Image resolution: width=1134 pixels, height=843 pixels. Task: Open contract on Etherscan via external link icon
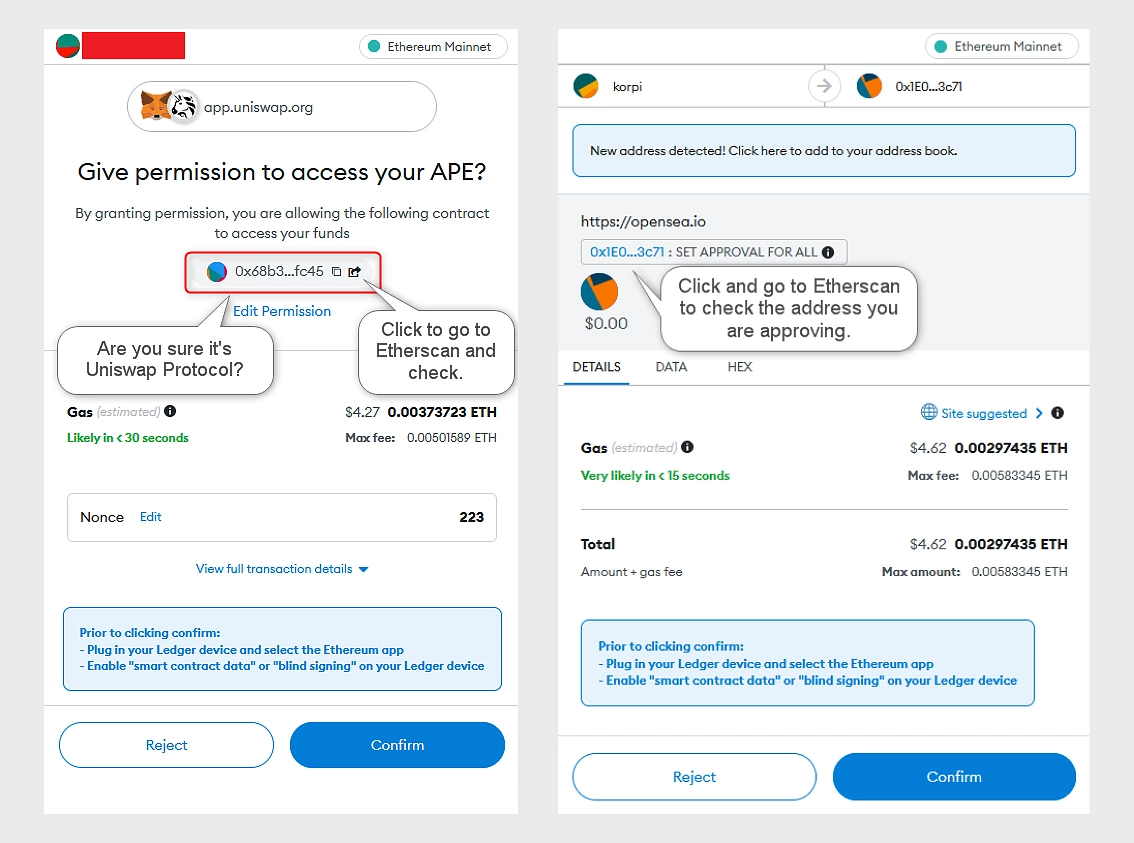pos(354,272)
